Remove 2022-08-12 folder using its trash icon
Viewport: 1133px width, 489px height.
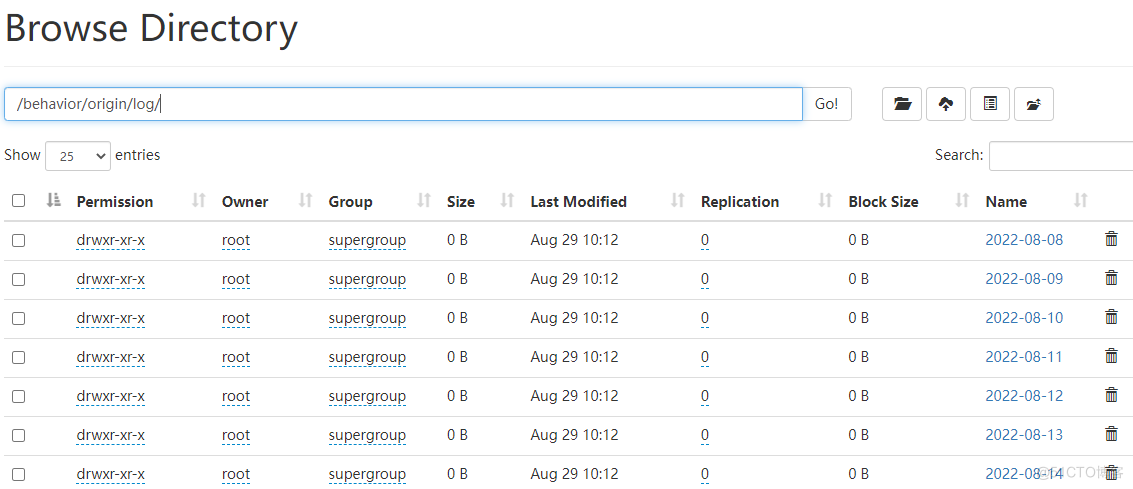(x=1111, y=395)
